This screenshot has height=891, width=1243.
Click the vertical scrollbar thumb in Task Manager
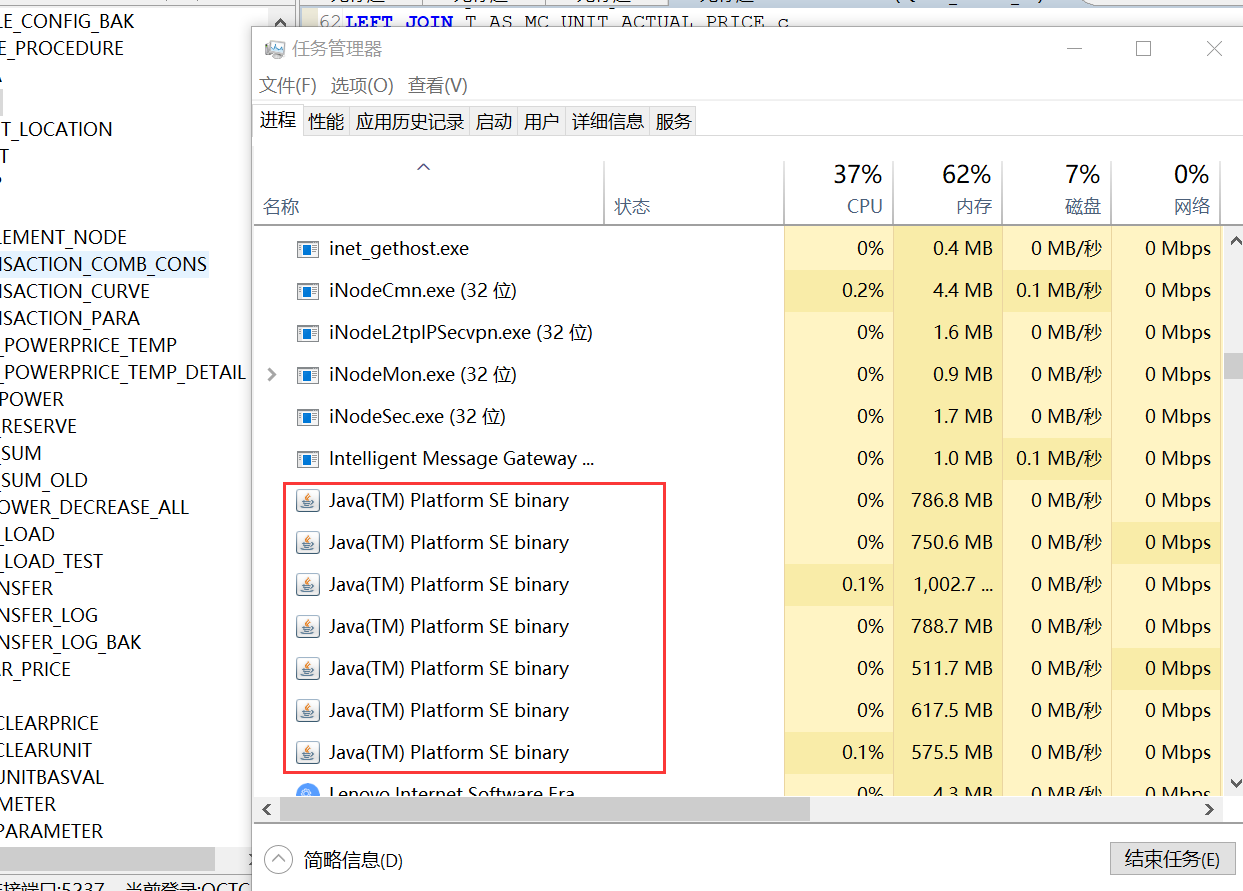point(1233,365)
